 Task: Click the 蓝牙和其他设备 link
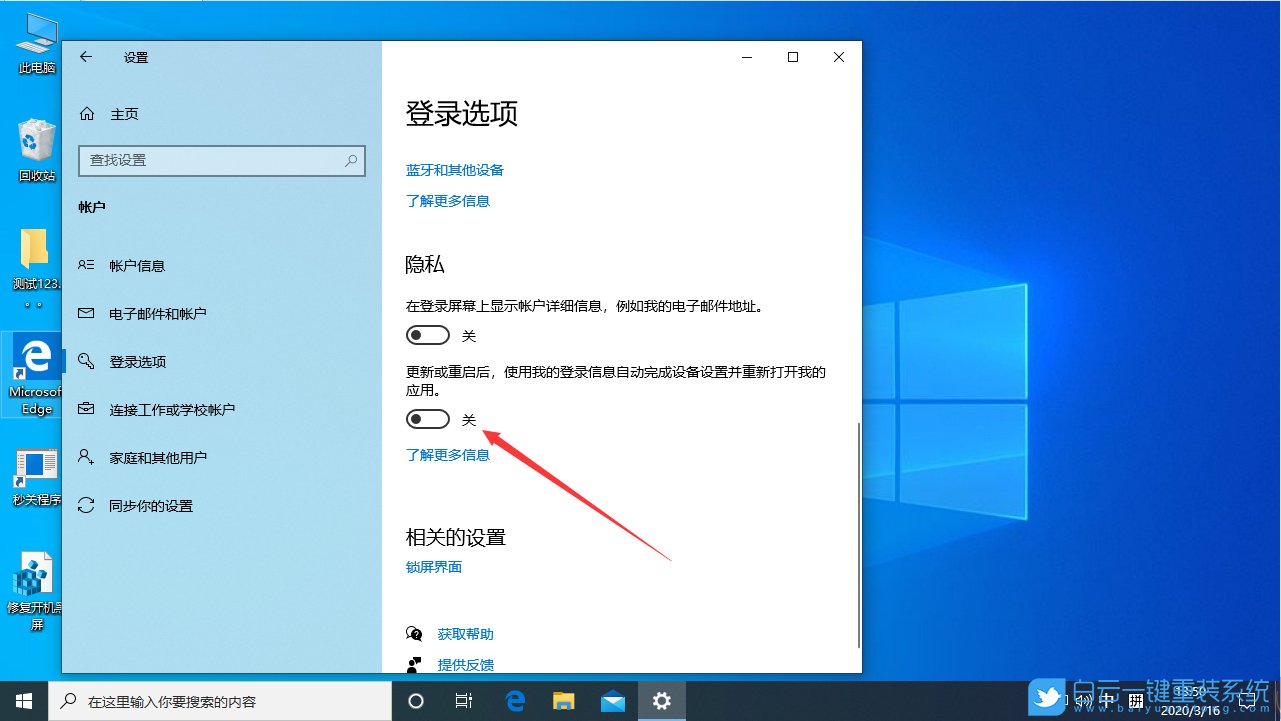(455, 169)
